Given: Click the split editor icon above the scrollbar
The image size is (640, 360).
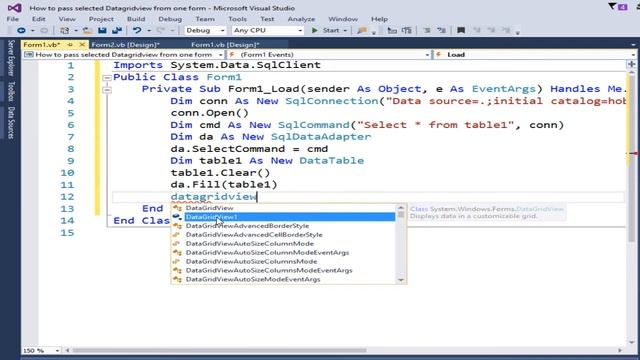Looking at the screenshot, I should (631, 64).
